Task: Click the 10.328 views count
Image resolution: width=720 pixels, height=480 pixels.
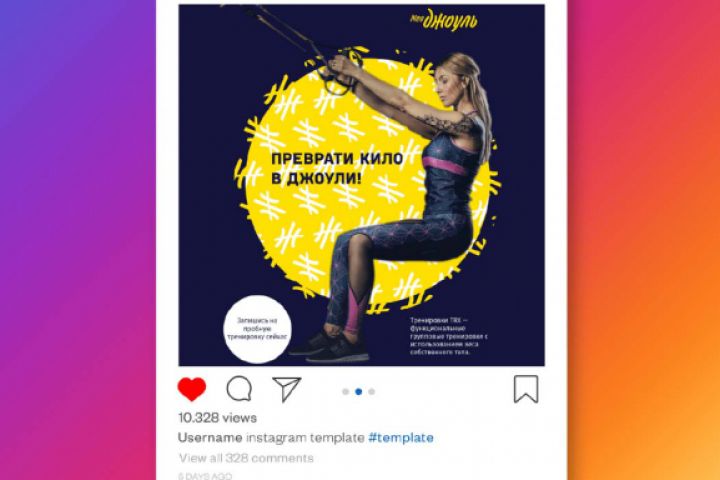Action: coord(217,418)
